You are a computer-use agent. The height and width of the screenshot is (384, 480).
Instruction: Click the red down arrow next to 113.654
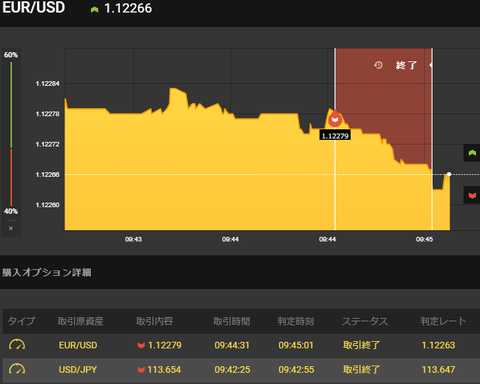click(x=141, y=370)
